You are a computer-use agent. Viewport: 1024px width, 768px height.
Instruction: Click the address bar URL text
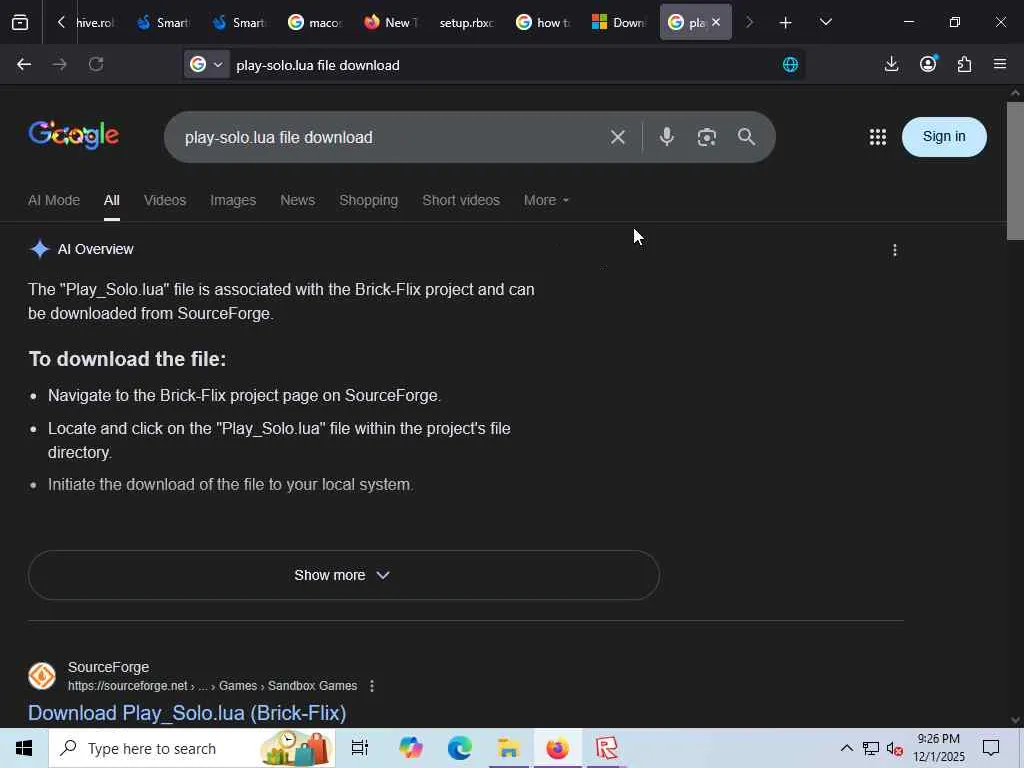click(317, 65)
